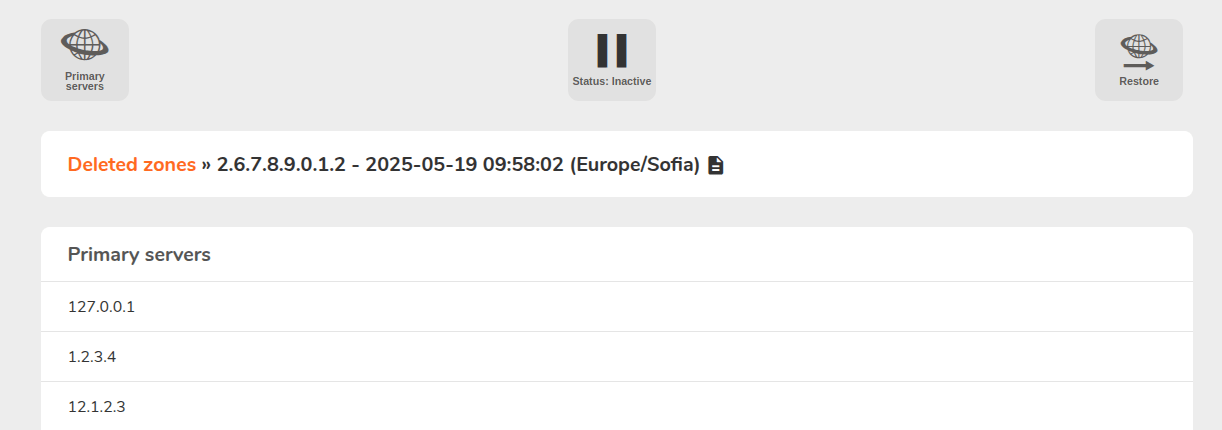Toggle the zone via "Status: Inactive" label
The height and width of the screenshot is (430, 1222).
[612, 81]
